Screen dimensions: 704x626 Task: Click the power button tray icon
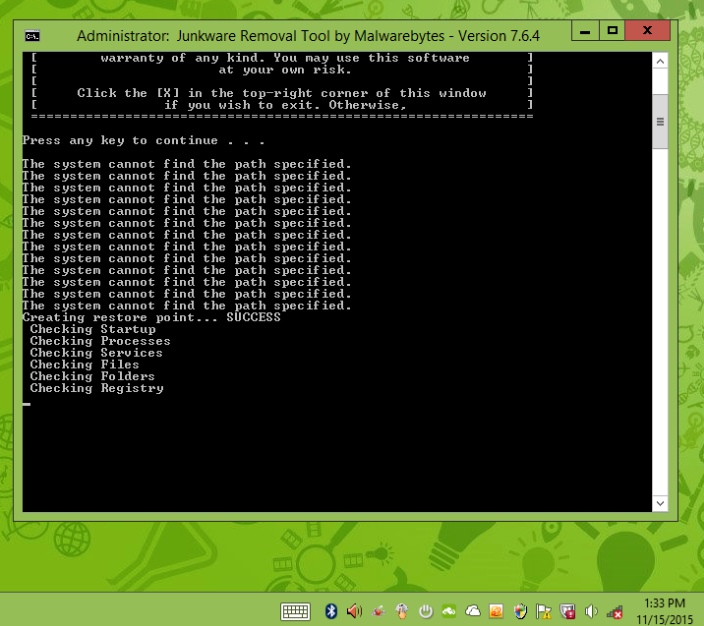[x=426, y=611]
